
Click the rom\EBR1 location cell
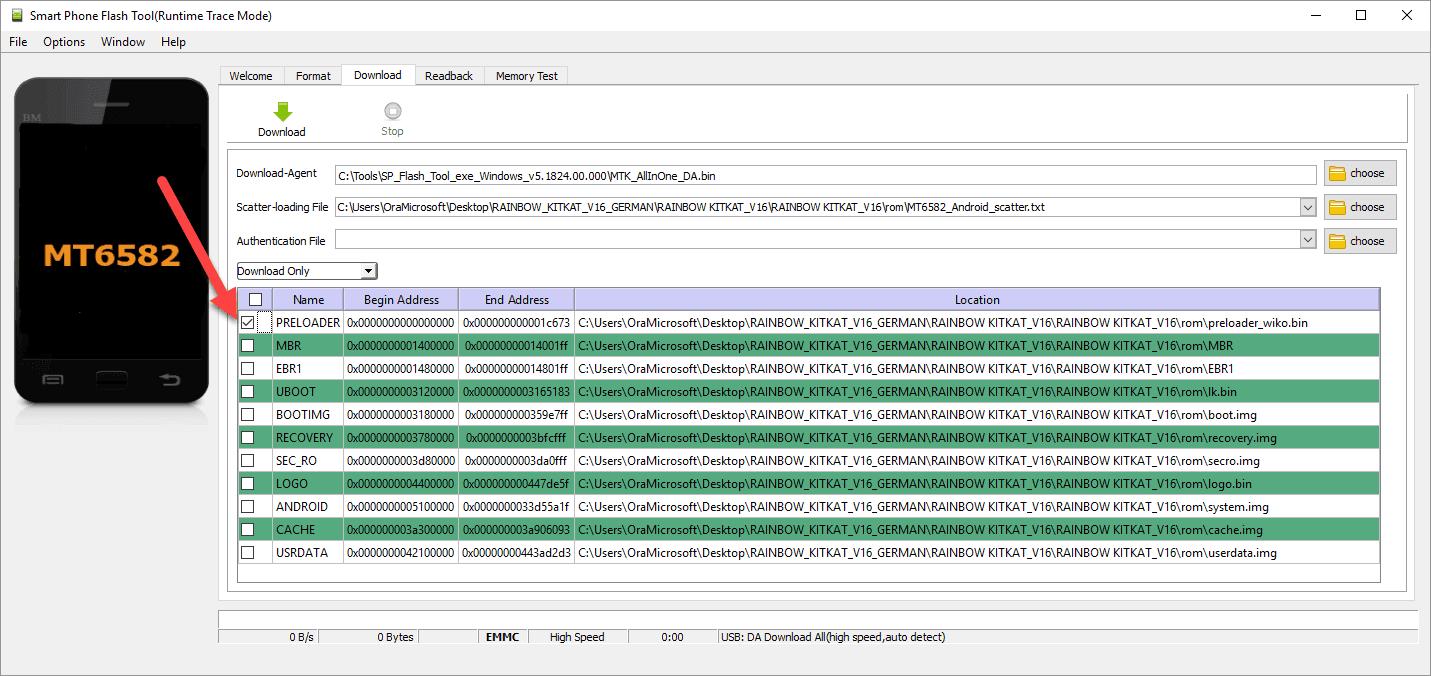(977, 368)
